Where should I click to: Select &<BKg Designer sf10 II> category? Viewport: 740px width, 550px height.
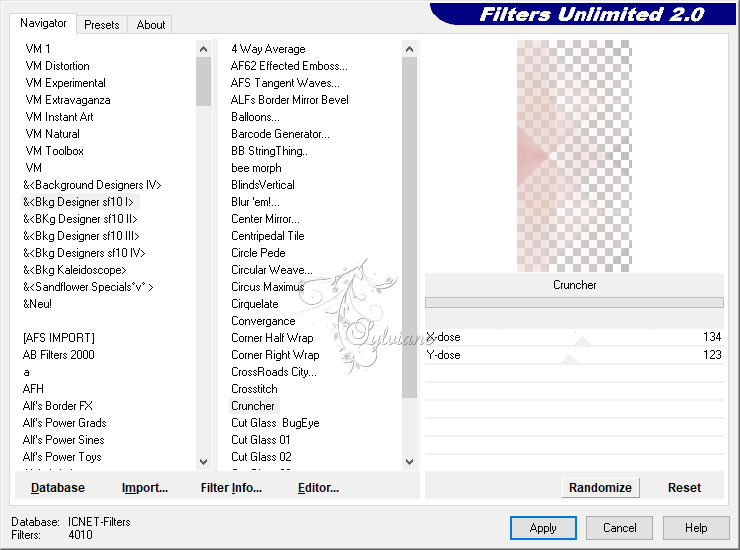(x=80, y=219)
